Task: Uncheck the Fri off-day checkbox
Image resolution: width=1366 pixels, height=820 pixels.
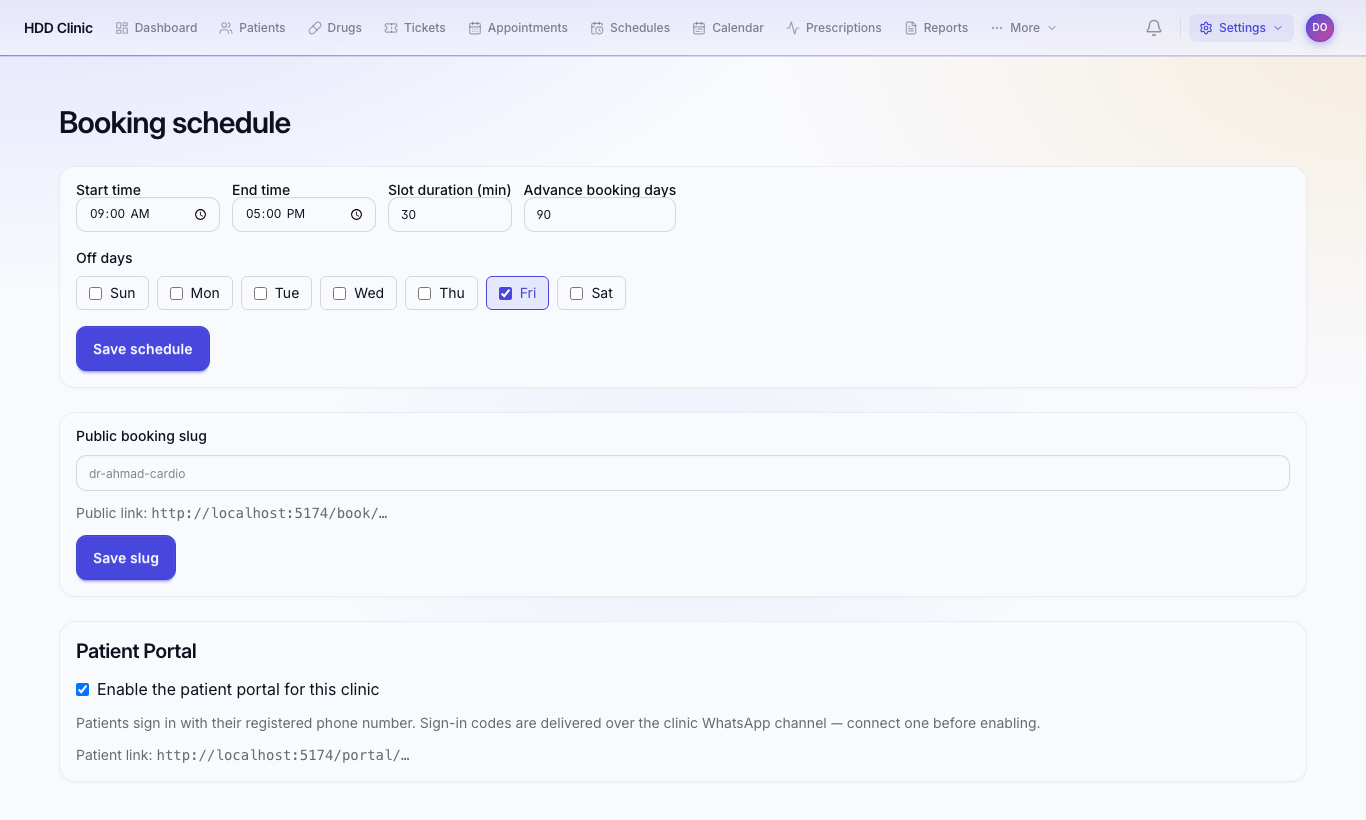Action: tap(506, 293)
